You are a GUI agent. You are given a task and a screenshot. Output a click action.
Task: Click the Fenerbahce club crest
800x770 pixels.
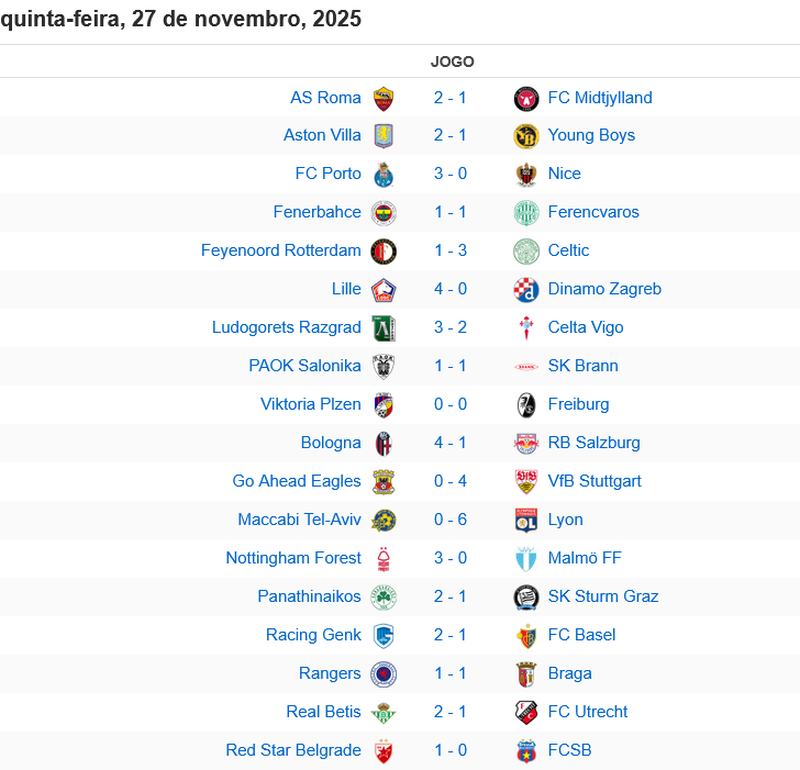pyautogui.click(x=384, y=213)
